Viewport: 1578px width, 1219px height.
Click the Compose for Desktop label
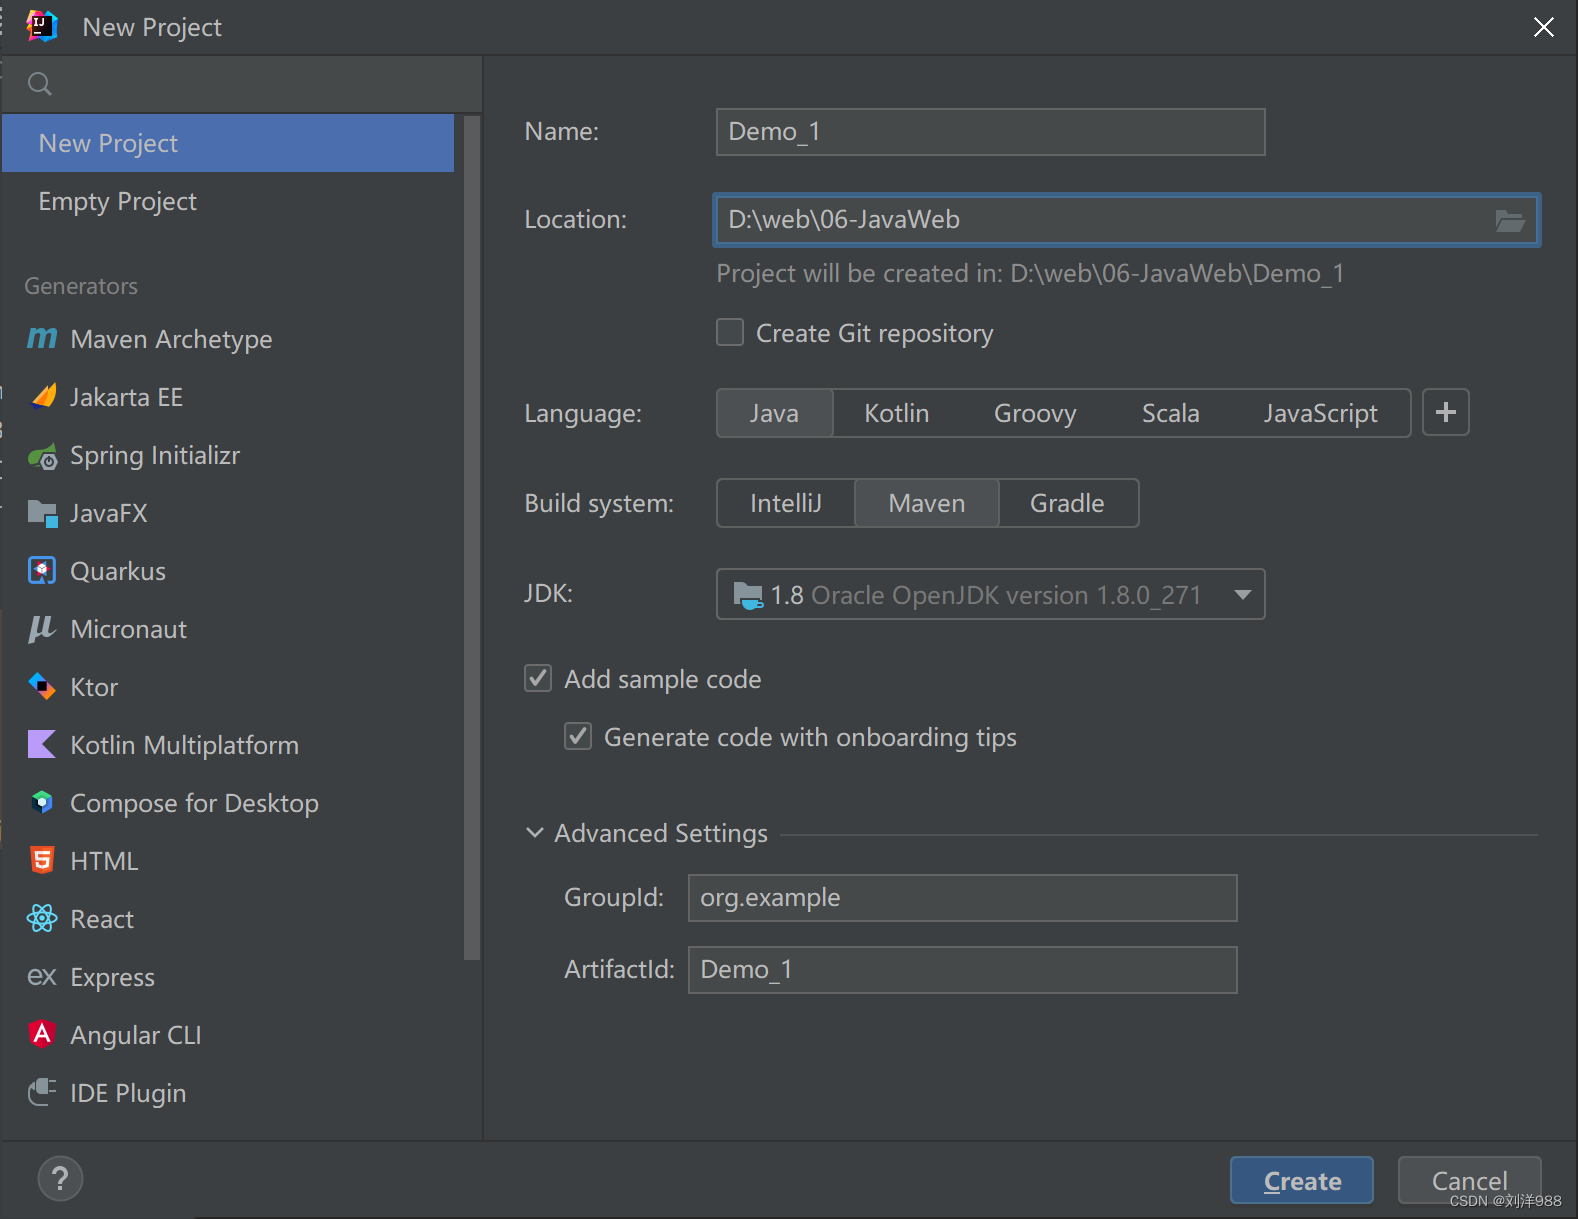(194, 803)
